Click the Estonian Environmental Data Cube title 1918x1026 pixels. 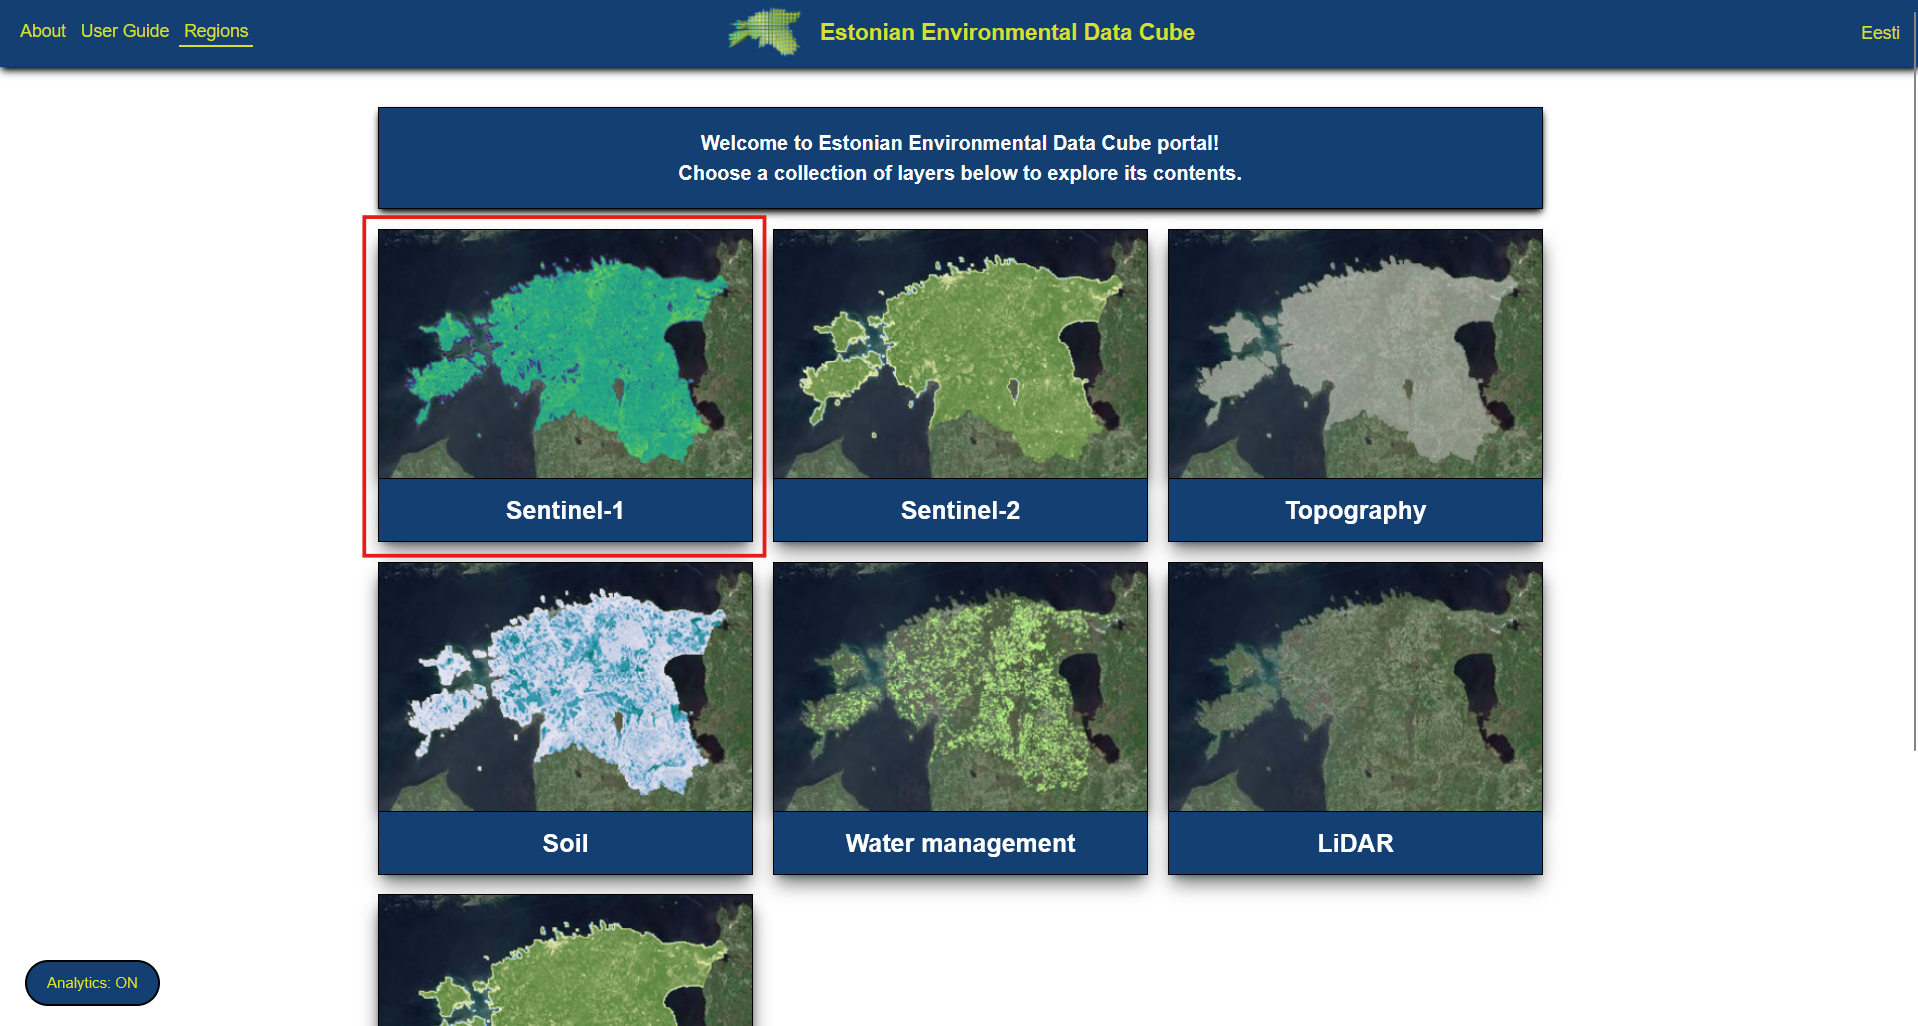tap(1006, 32)
